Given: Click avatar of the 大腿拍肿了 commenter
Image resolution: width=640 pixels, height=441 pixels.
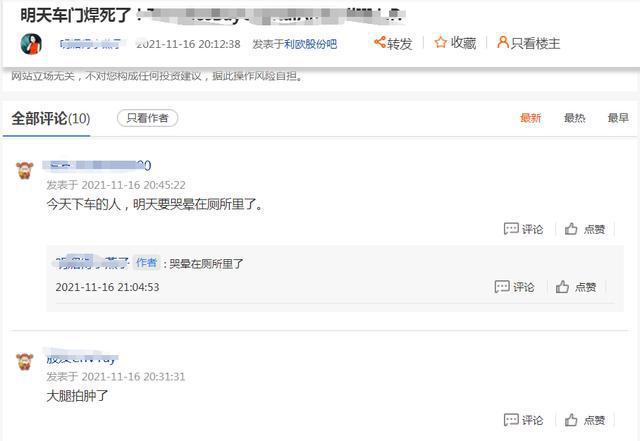Looking at the screenshot, I should tap(24, 361).
